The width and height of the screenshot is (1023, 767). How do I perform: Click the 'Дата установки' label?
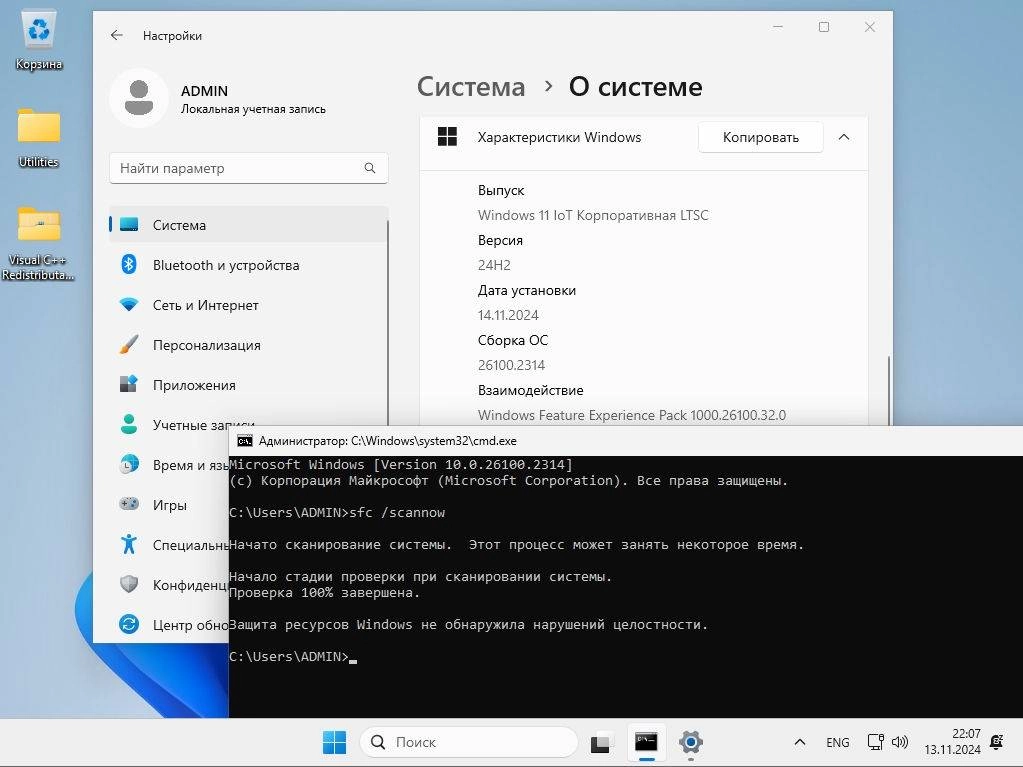pos(527,290)
